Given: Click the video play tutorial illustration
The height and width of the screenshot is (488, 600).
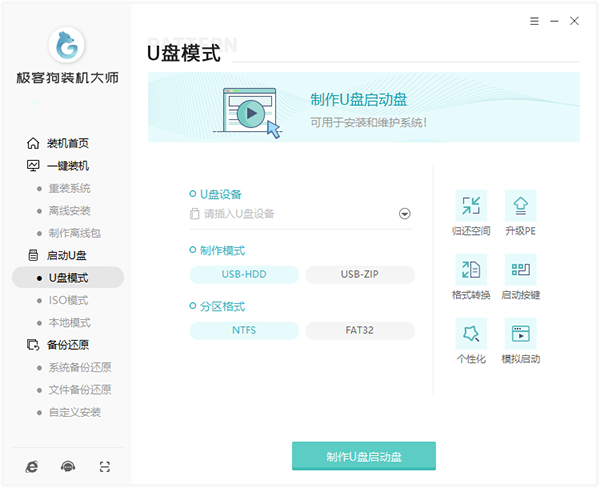Looking at the screenshot, I should tap(248, 113).
